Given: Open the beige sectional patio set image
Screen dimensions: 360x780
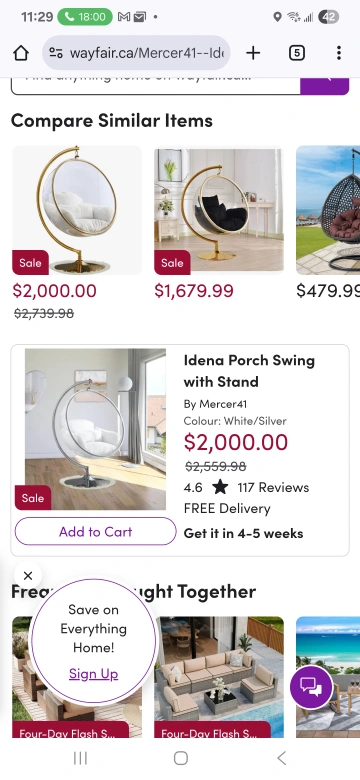Looking at the screenshot, I should 219,677.
